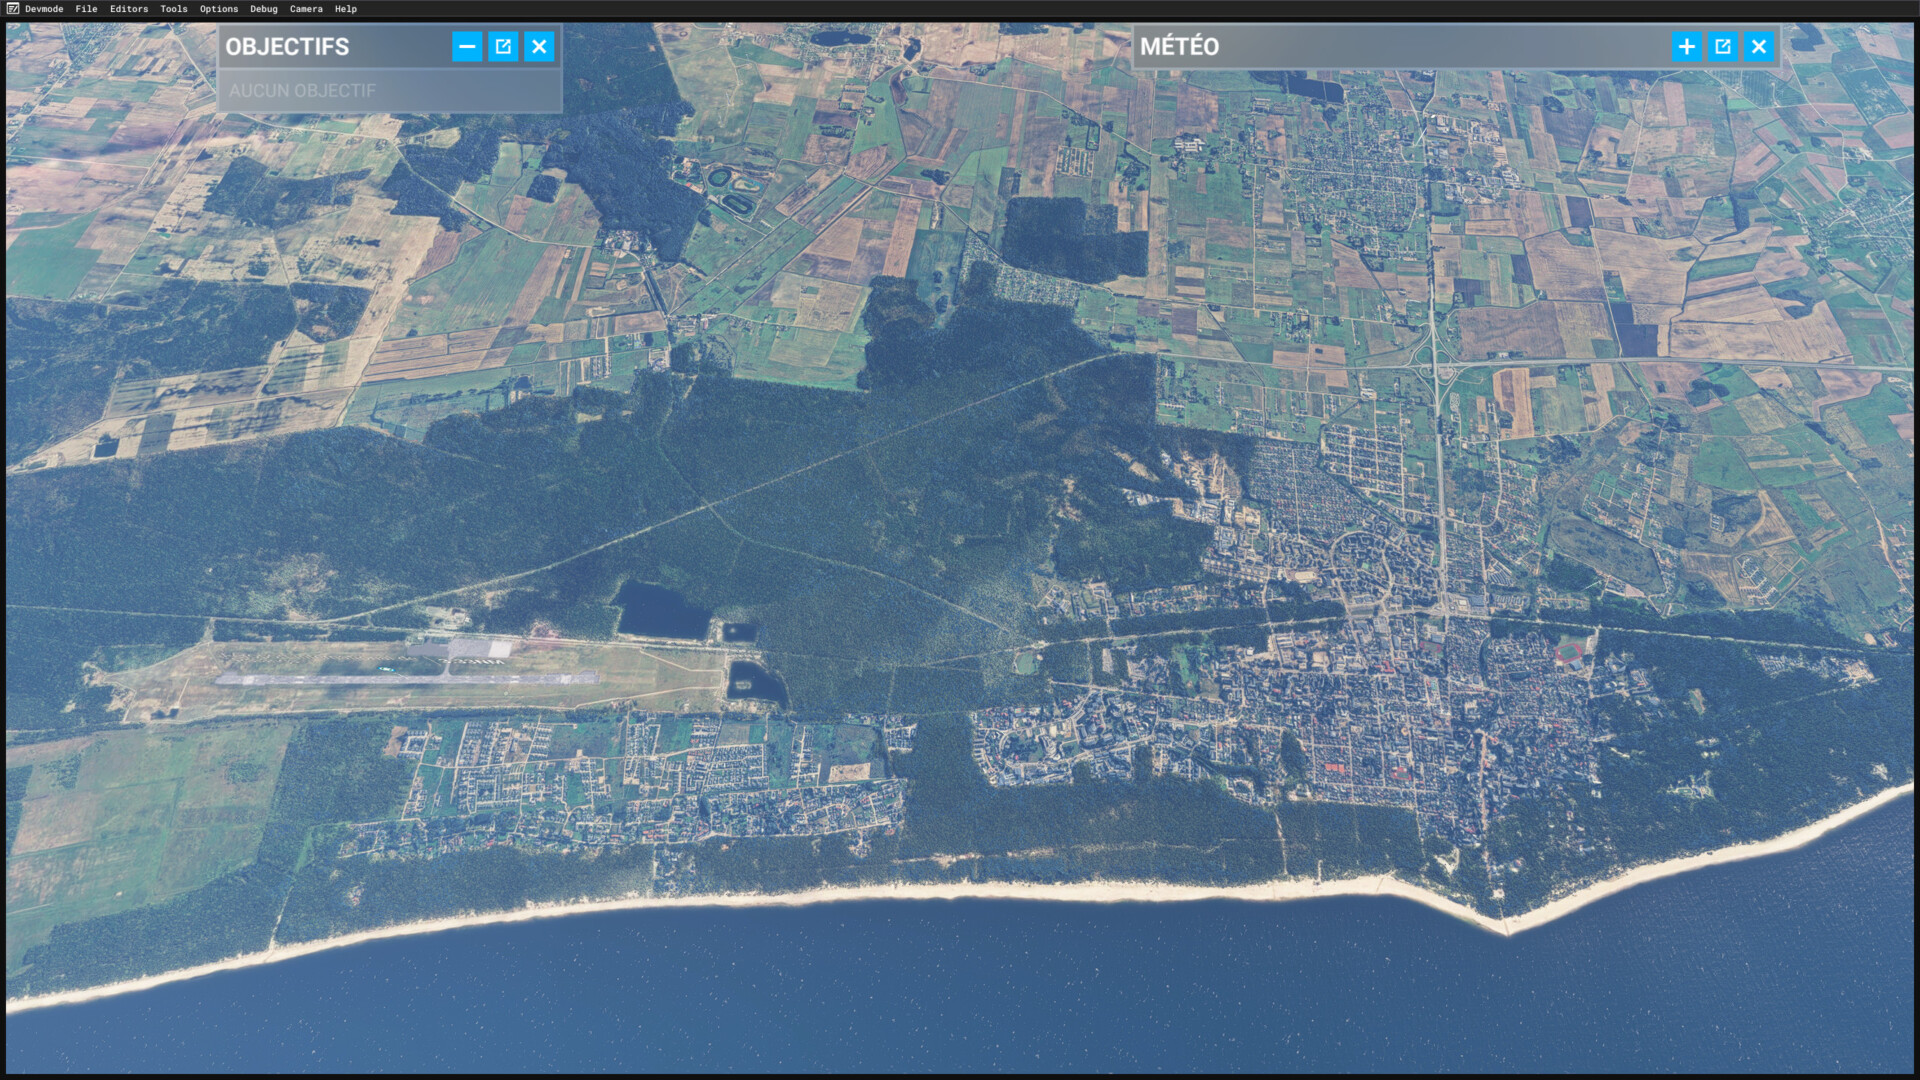Open the Editors menu

click(129, 9)
